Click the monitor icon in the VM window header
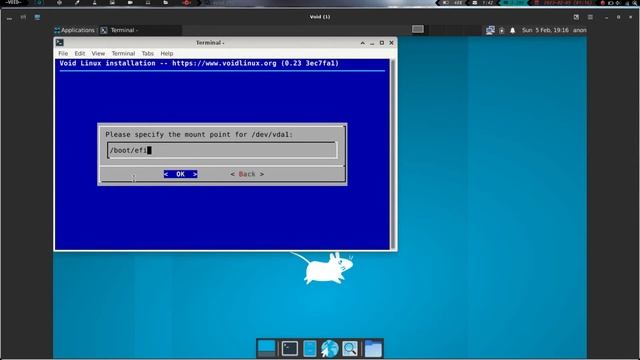640x360 pixels. 37,17
